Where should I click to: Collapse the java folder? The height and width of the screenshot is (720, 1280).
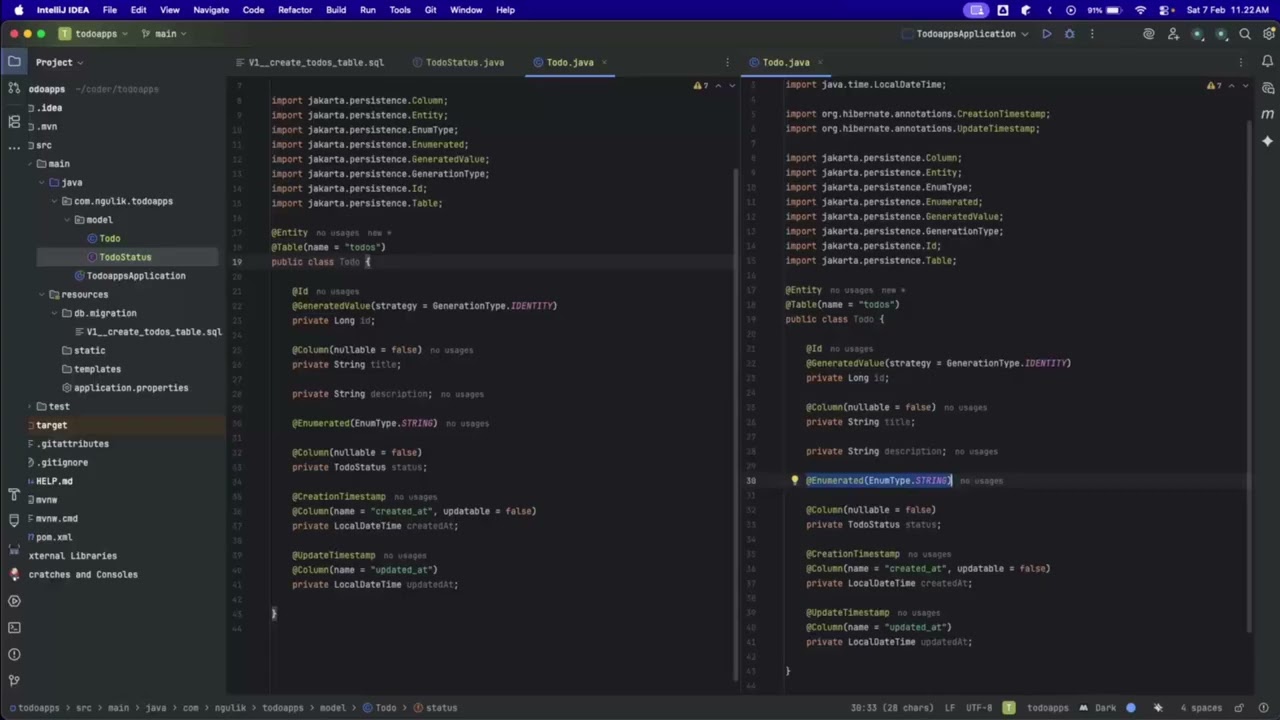coord(42,183)
